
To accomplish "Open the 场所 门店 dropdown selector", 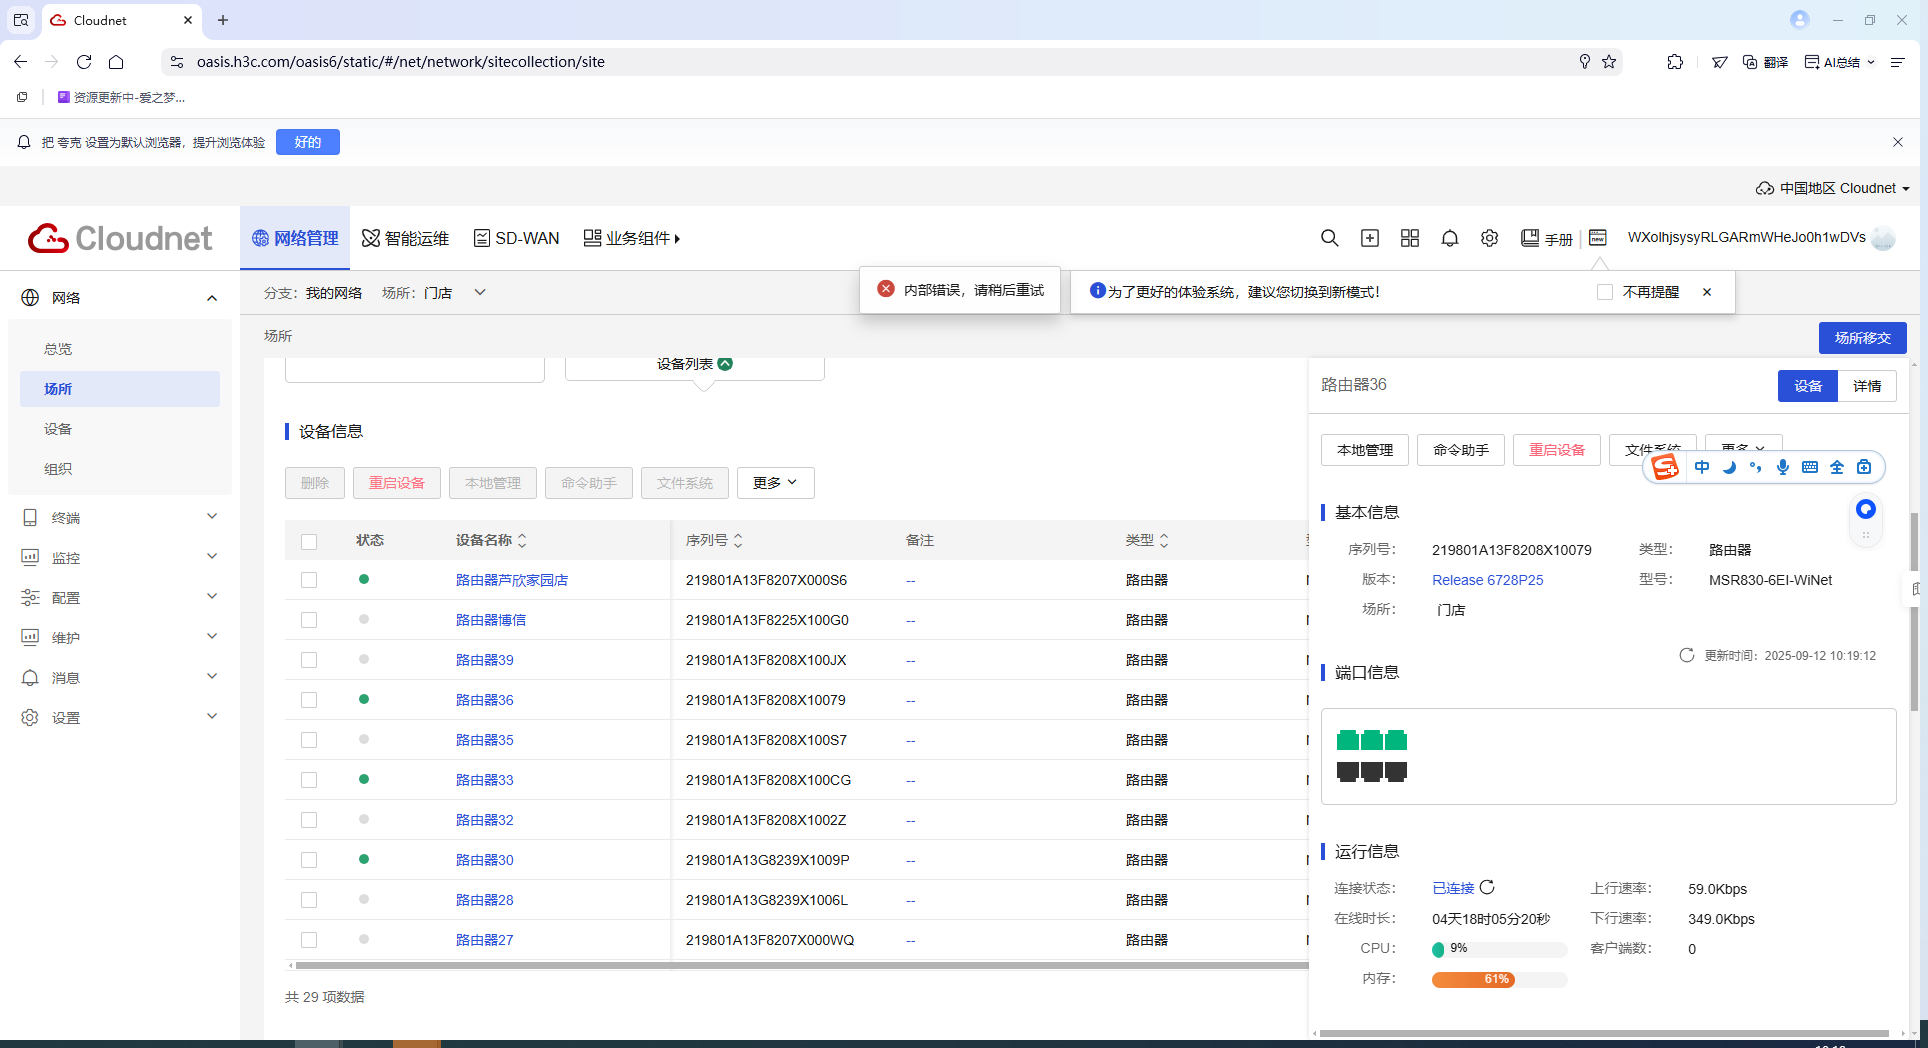I will [479, 293].
